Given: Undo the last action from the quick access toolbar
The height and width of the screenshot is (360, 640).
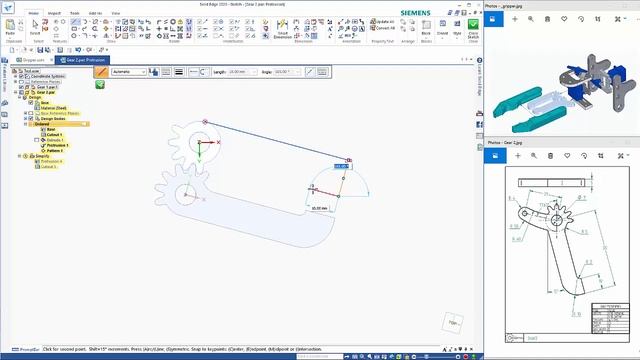Looking at the screenshot, I should coord(78,50).
